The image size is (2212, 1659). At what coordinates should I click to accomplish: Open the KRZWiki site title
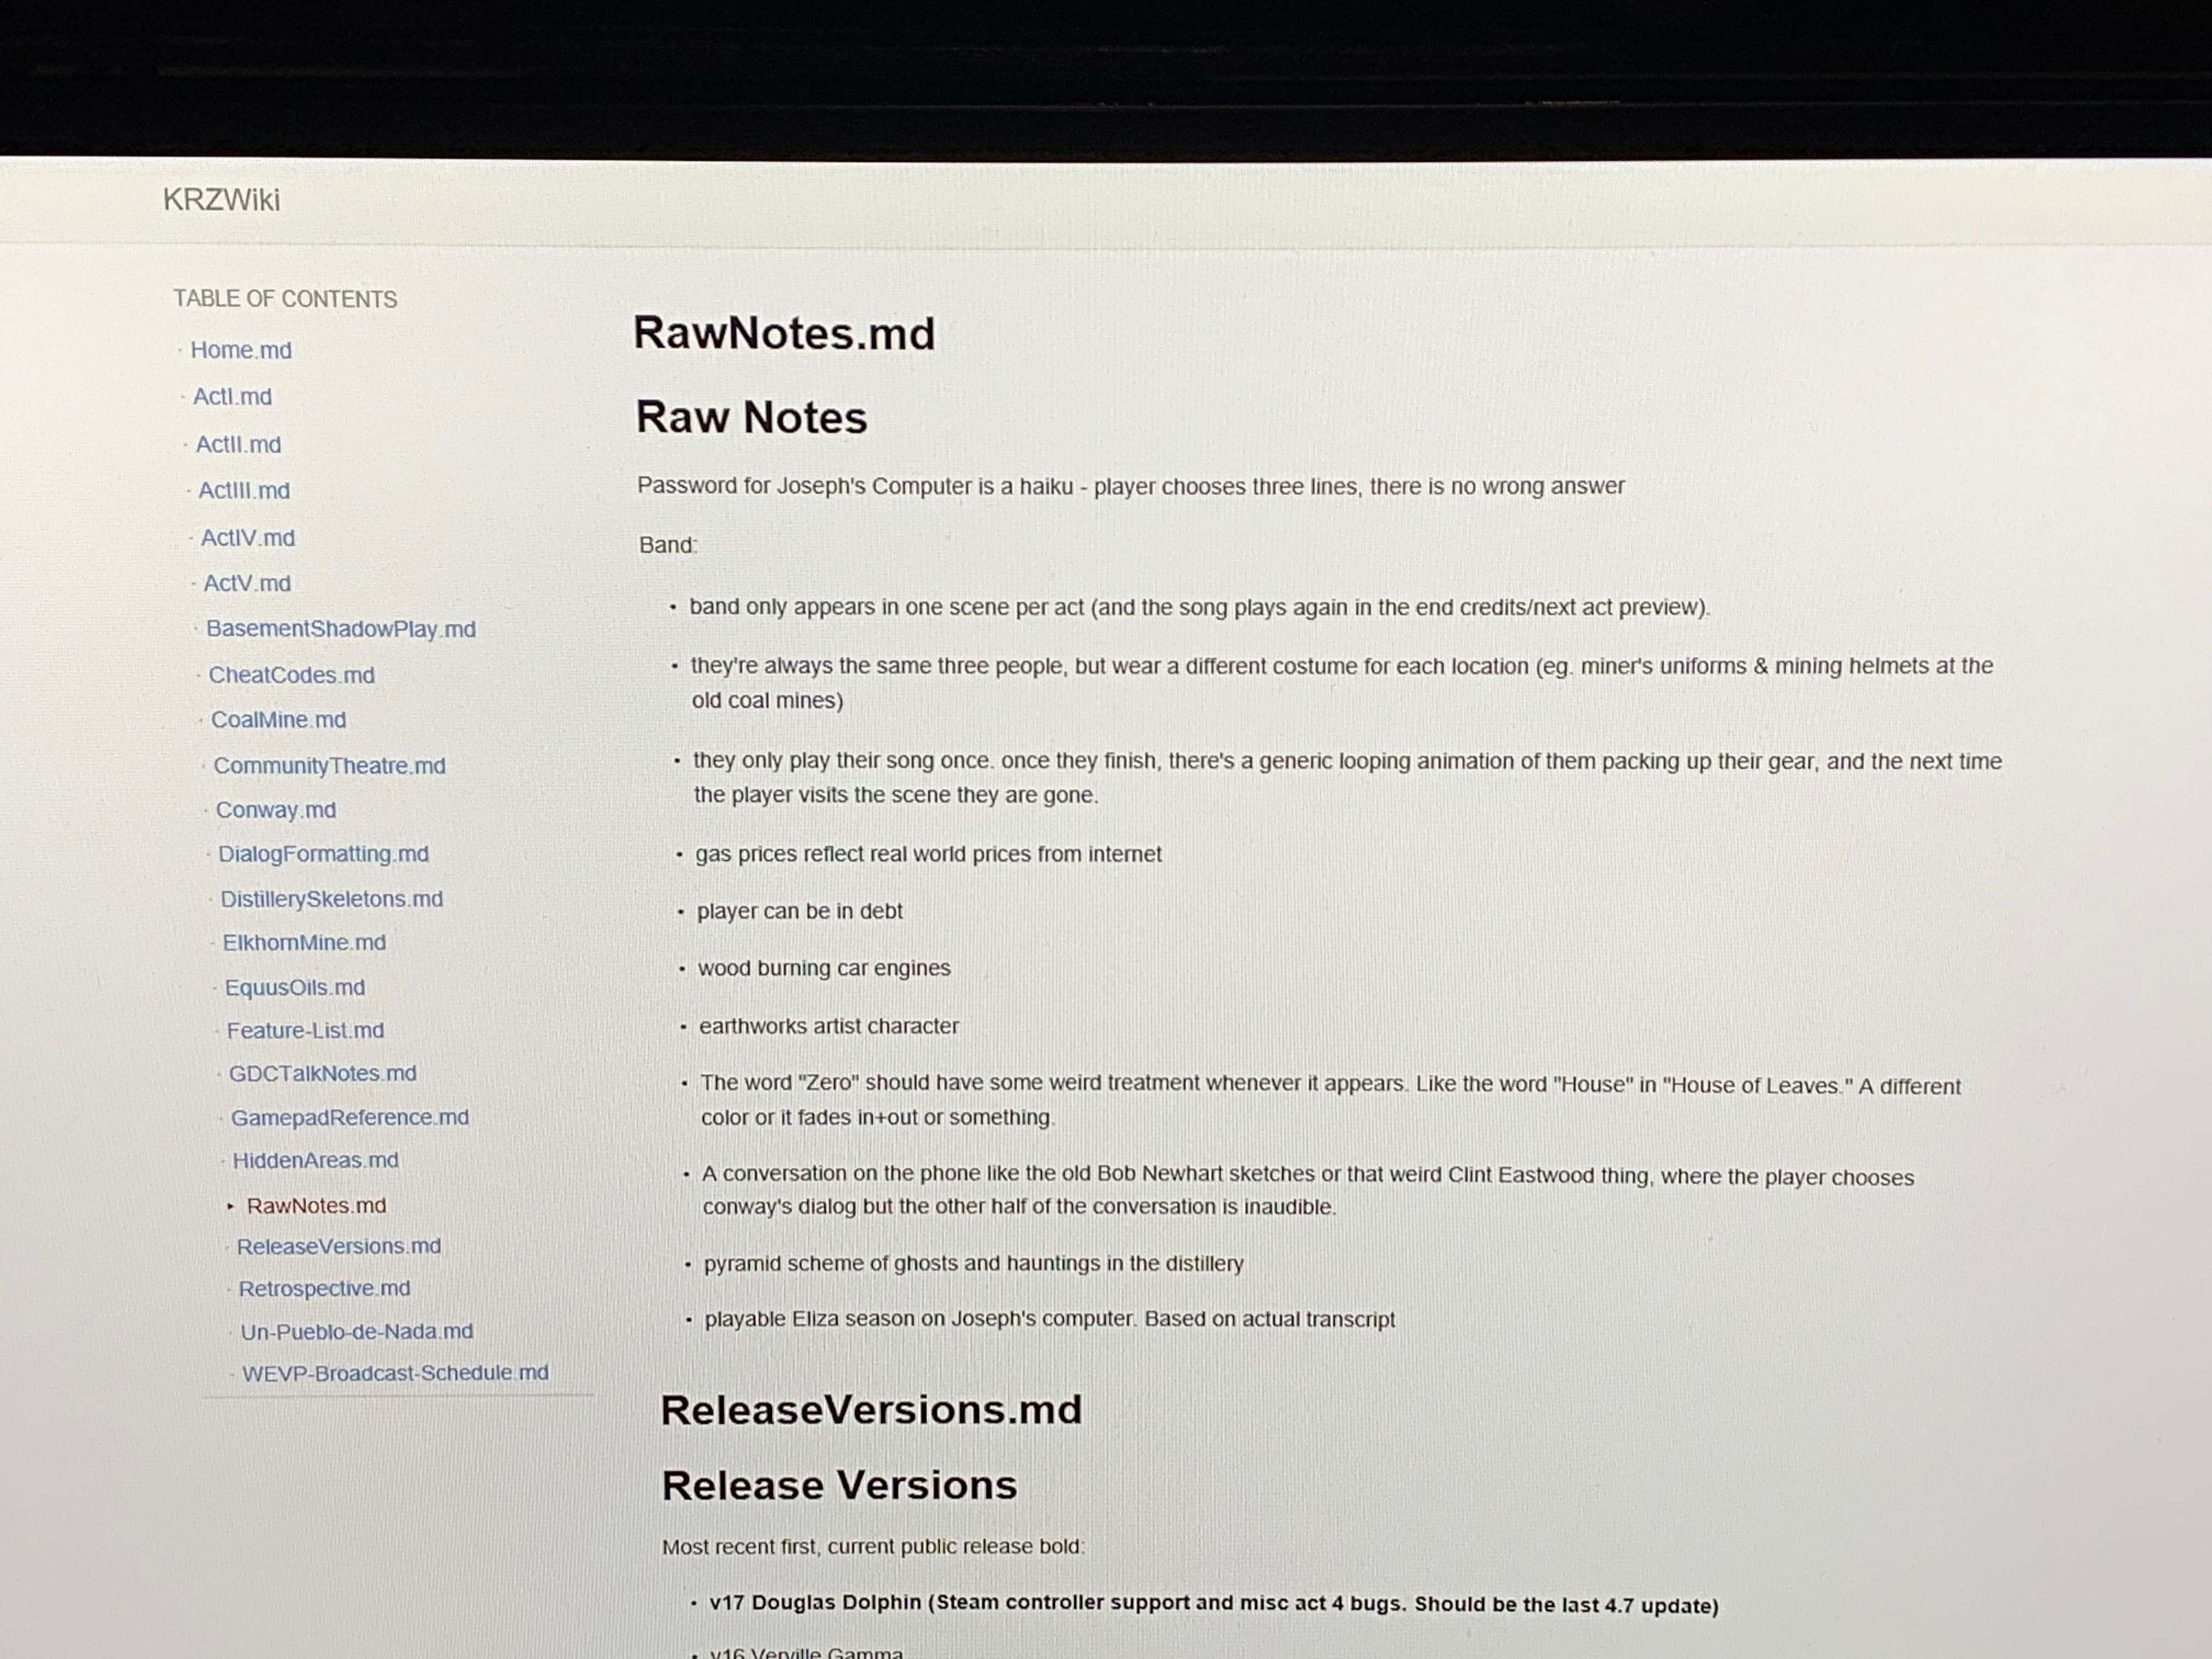point(221,200)
